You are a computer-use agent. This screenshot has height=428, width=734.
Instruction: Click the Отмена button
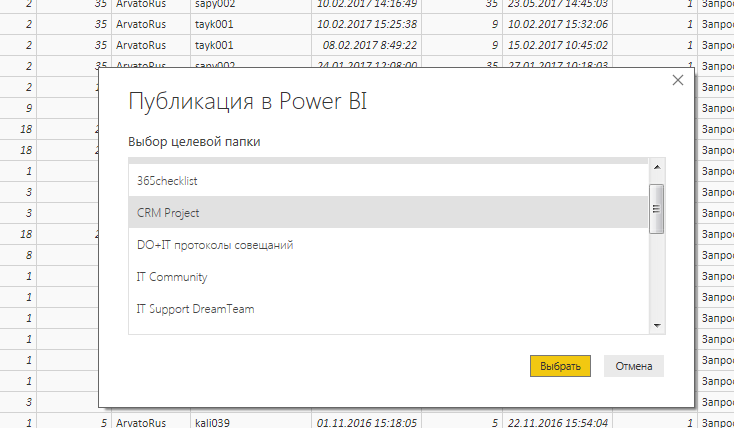pyautogui.click(x=633, y=366)
